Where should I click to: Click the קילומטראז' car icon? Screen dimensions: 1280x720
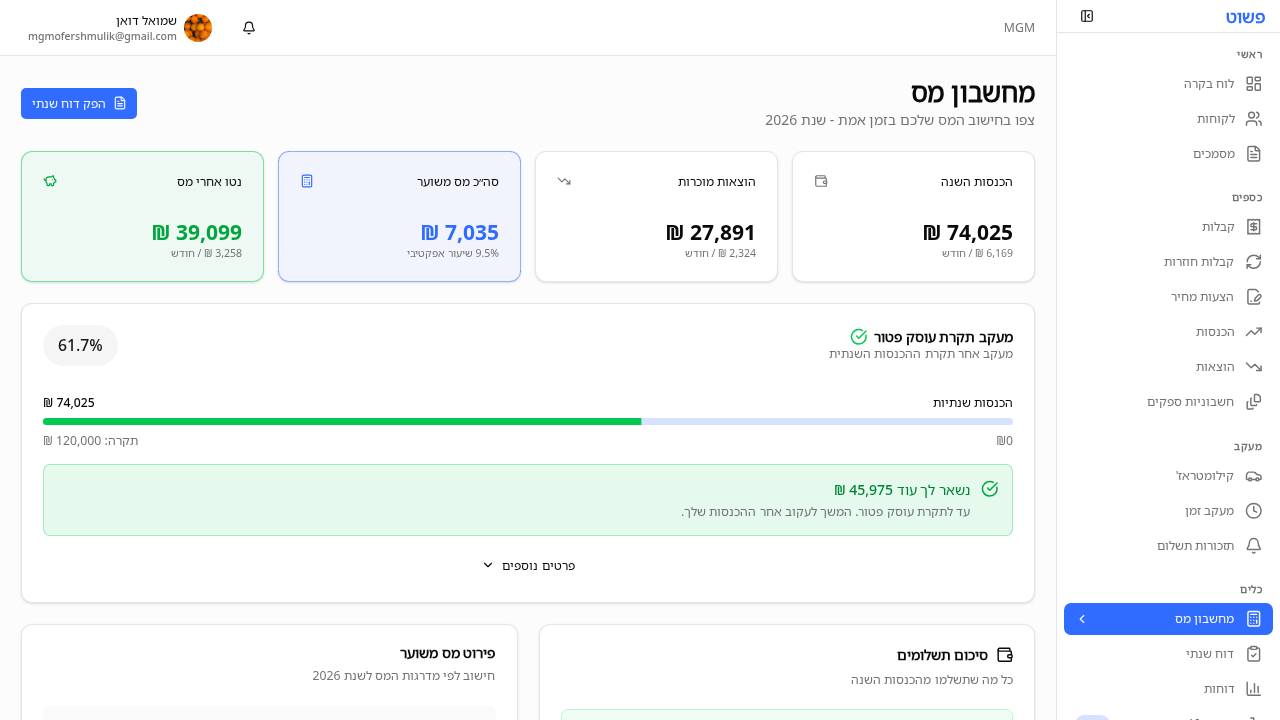(x=1253, y=476)
